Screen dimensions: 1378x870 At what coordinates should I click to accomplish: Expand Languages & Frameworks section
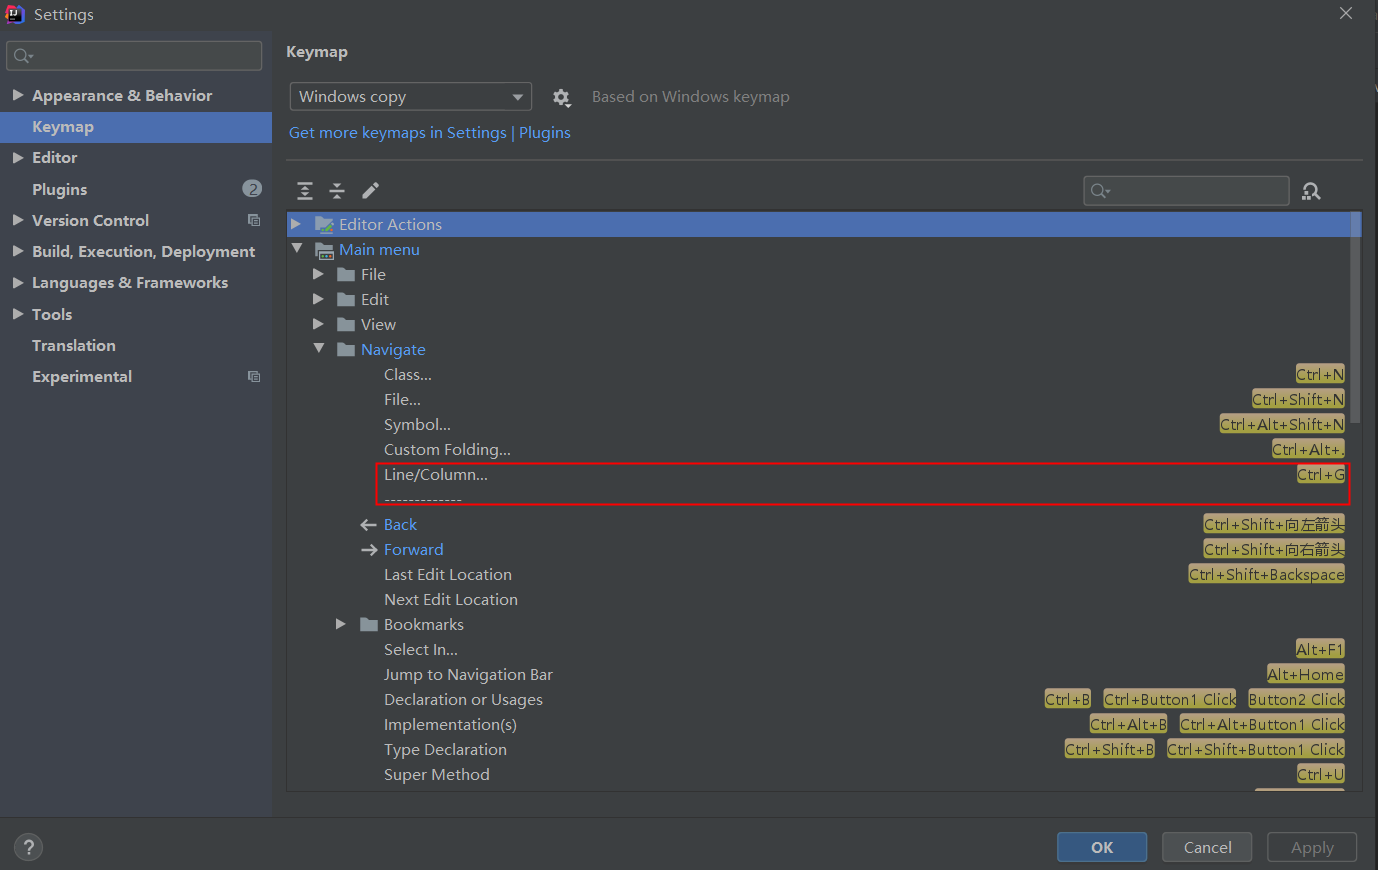click(17, 282)
